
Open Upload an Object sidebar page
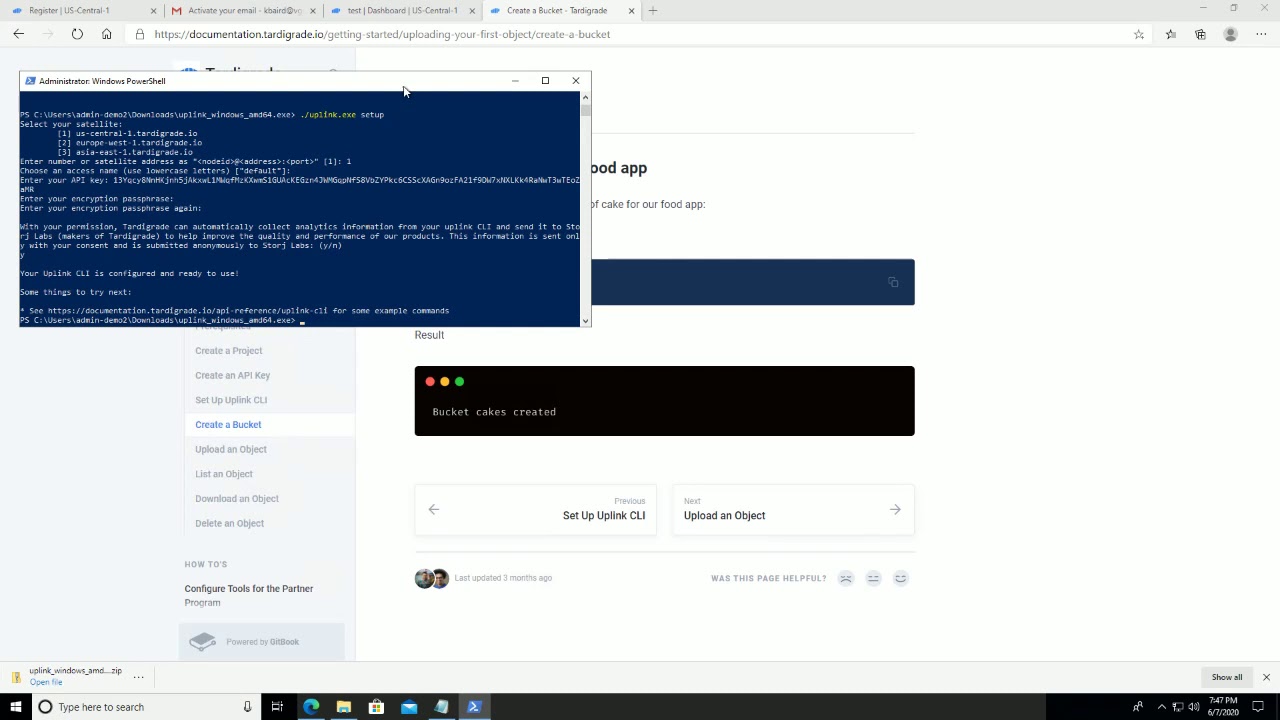231,449
